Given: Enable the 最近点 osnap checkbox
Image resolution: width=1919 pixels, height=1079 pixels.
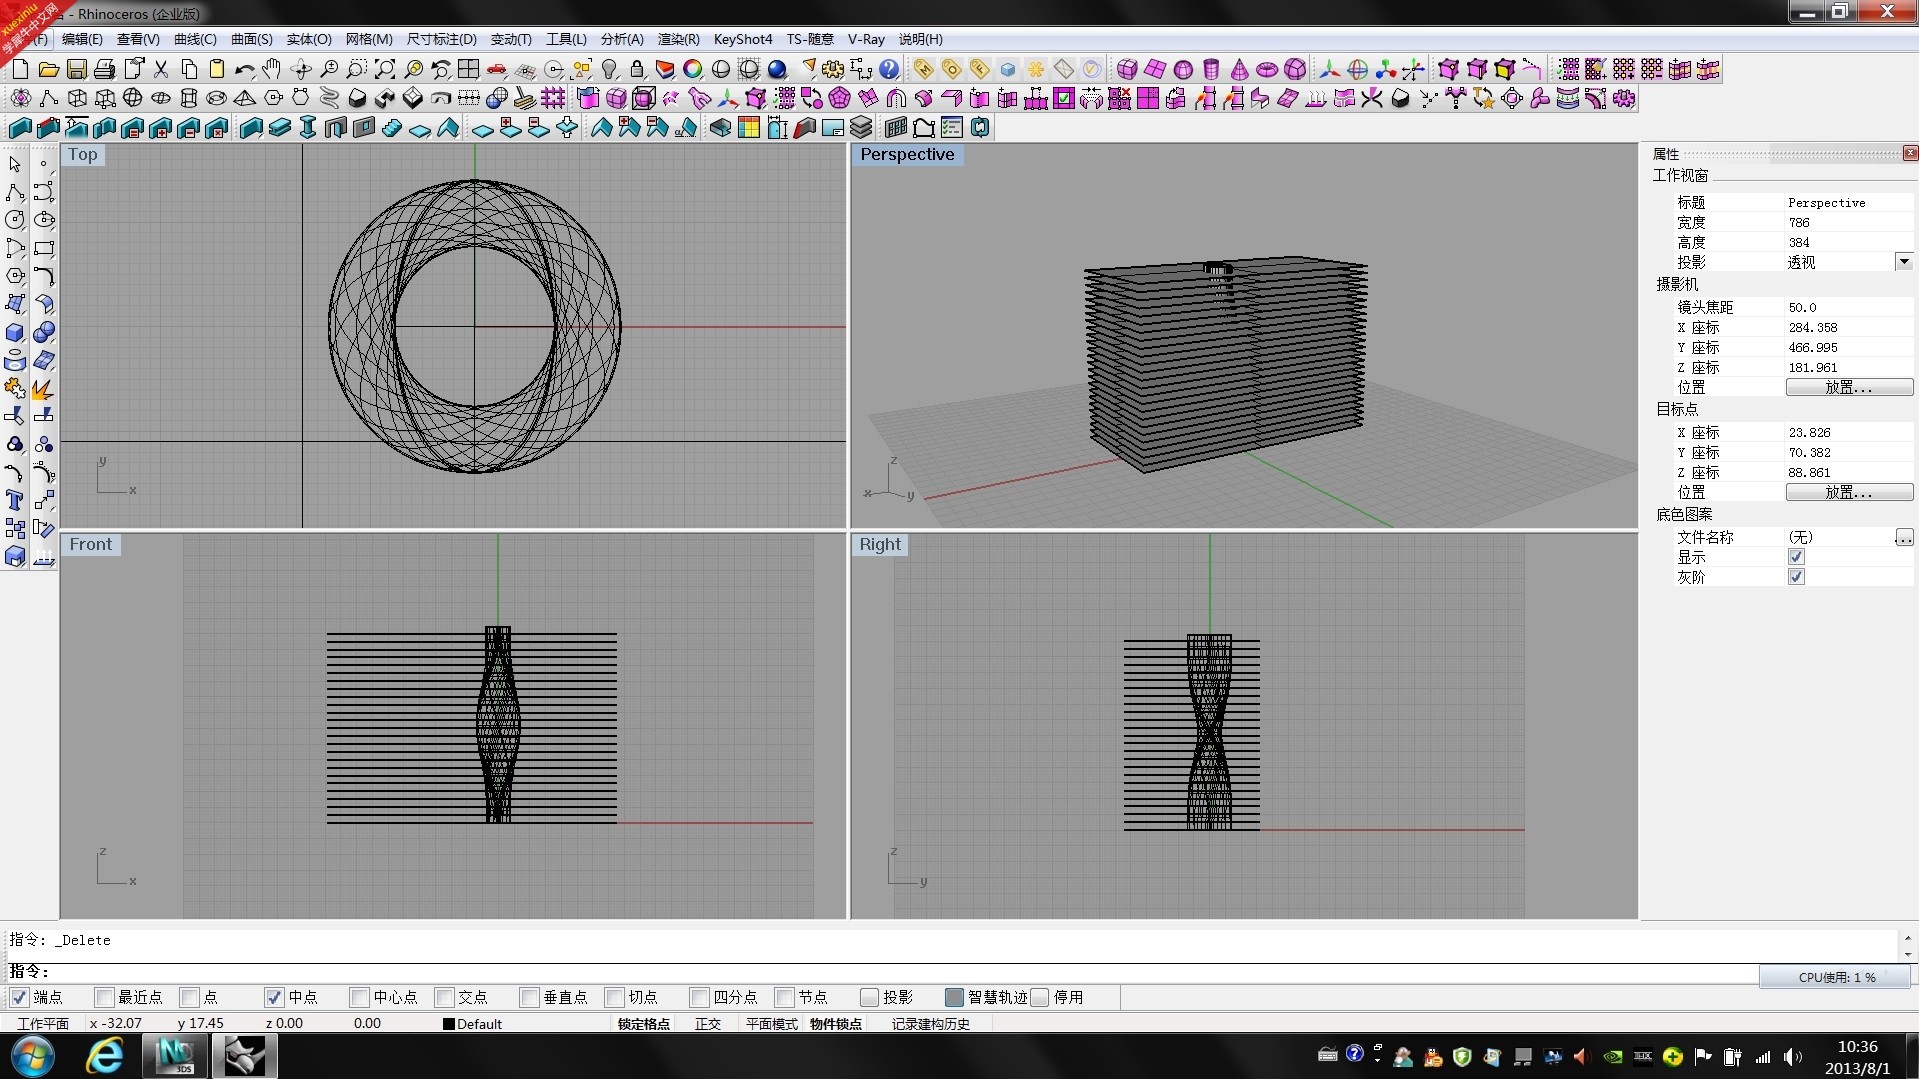Looking at the screenshot, I should click(104, 997).
